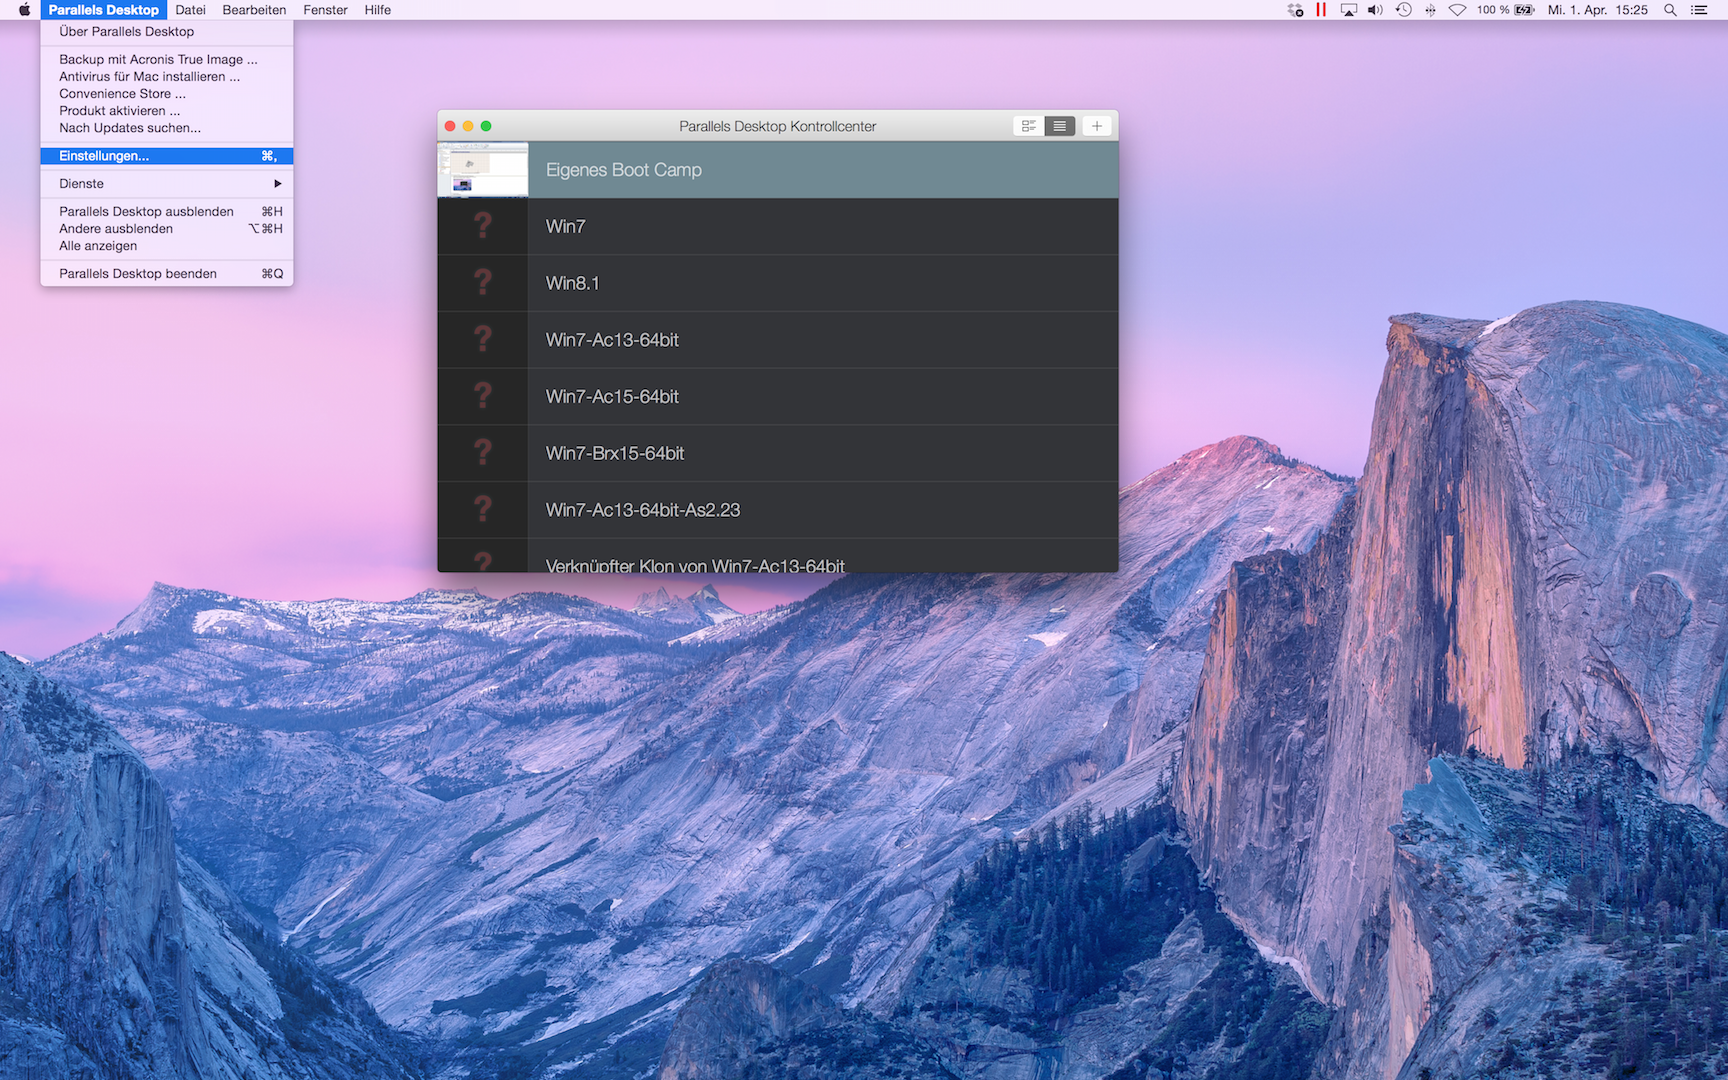Click the red Parallels pause icon in menu bar

tap(1321, 10)
